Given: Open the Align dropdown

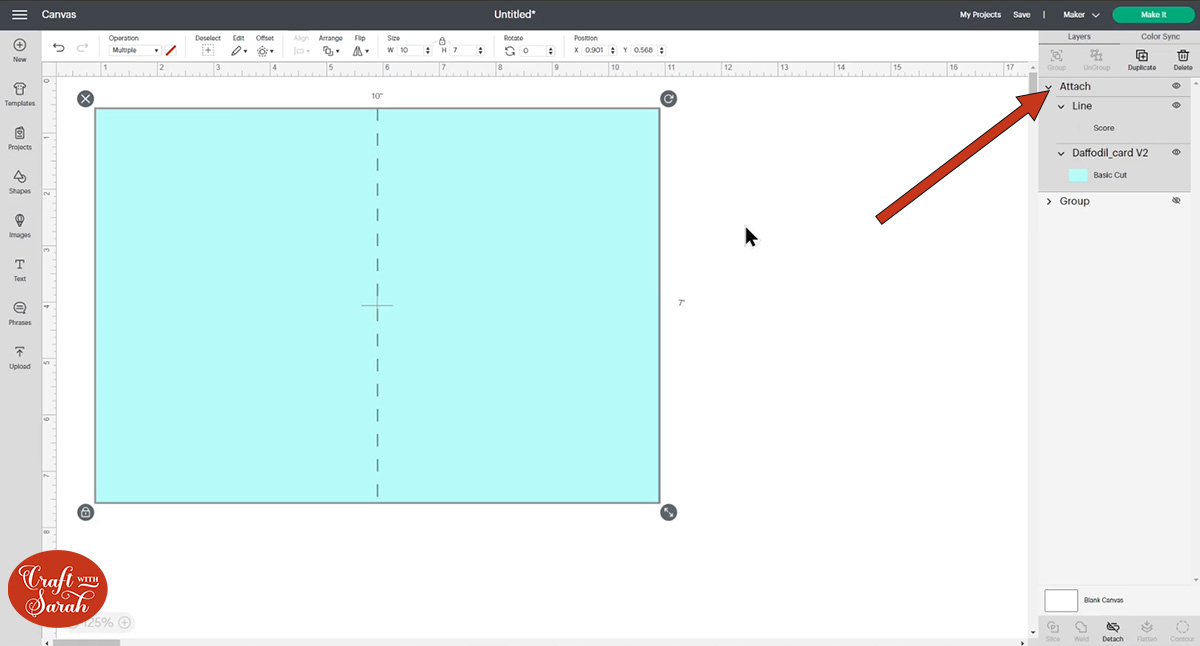Looking at the screenshot, I should pyautogui.click(x=302, y=50).
